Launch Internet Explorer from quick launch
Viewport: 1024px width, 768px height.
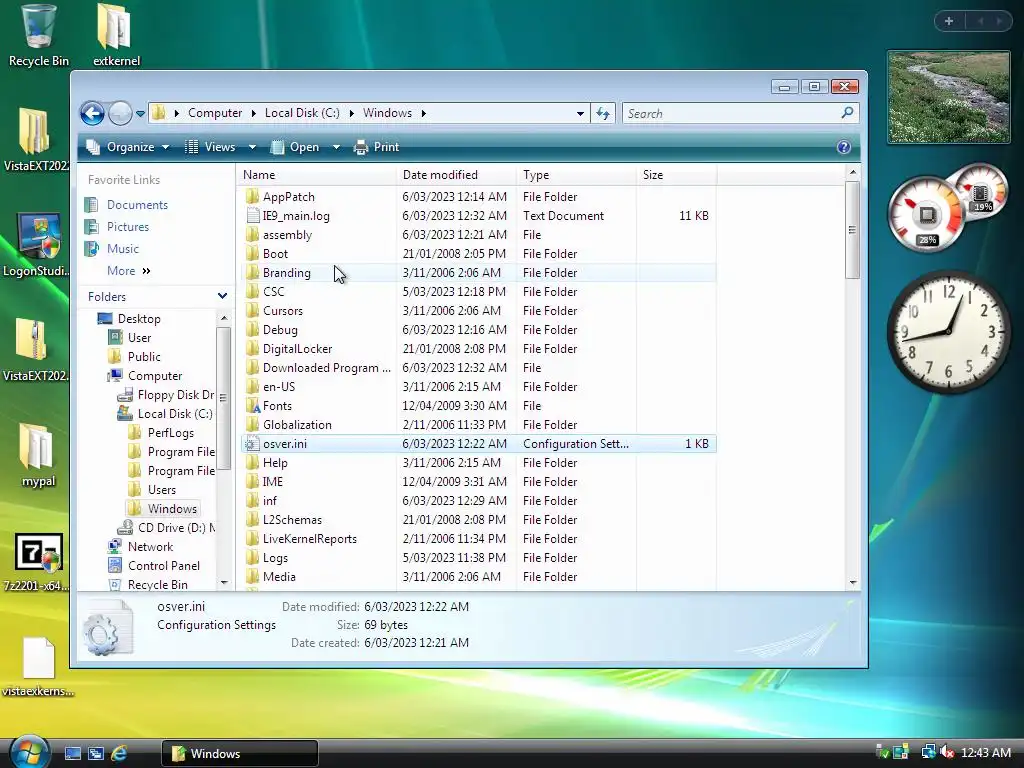119,754
